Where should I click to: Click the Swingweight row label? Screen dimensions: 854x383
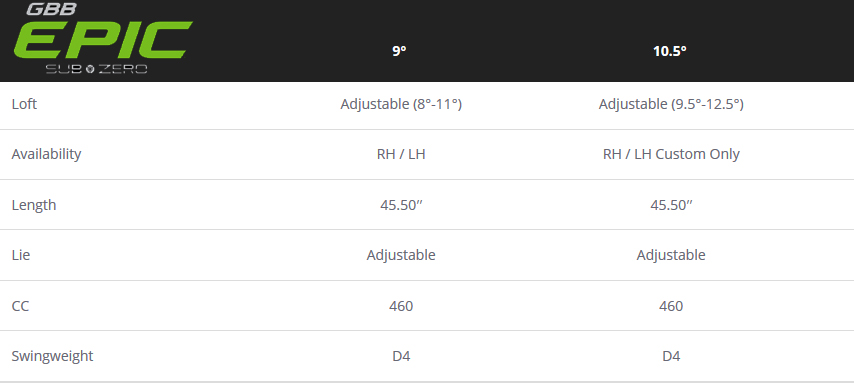tap(52, 356)
